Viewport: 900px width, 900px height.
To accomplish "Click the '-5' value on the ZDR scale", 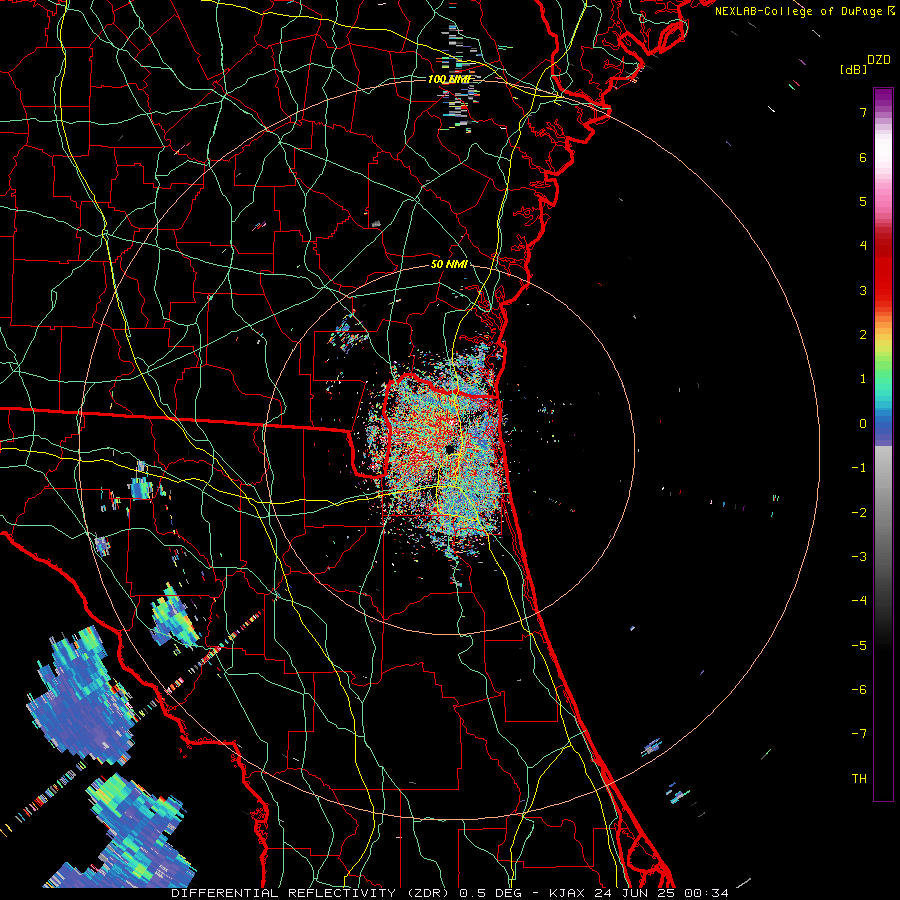I will point(859,645).
